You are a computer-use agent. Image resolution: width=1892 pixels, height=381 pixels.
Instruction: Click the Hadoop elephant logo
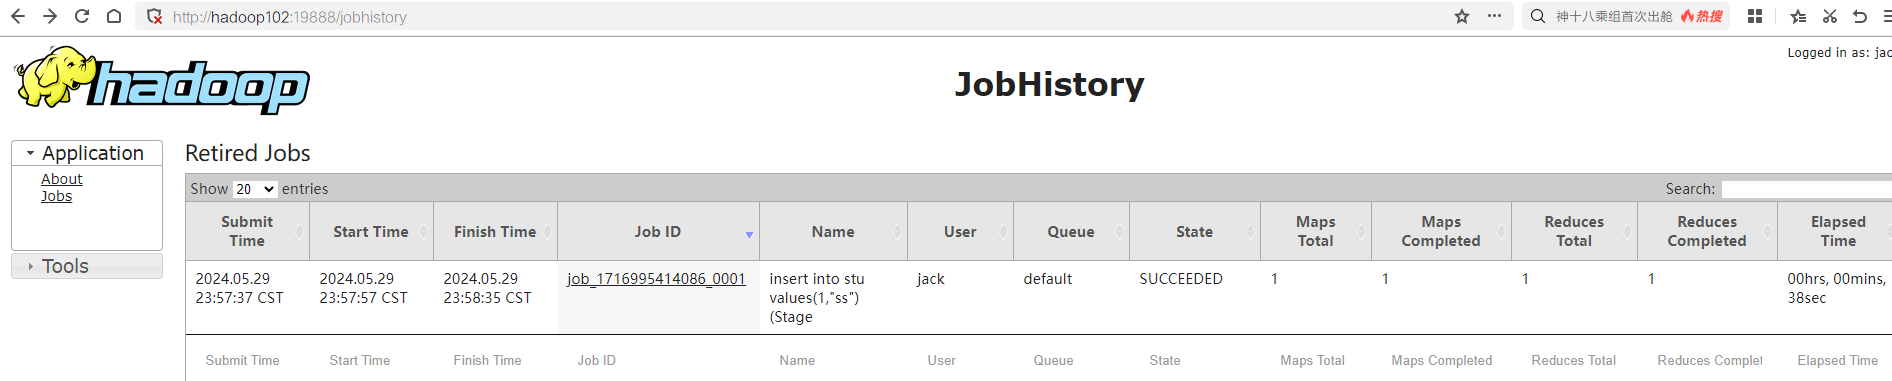coord(161,79)
